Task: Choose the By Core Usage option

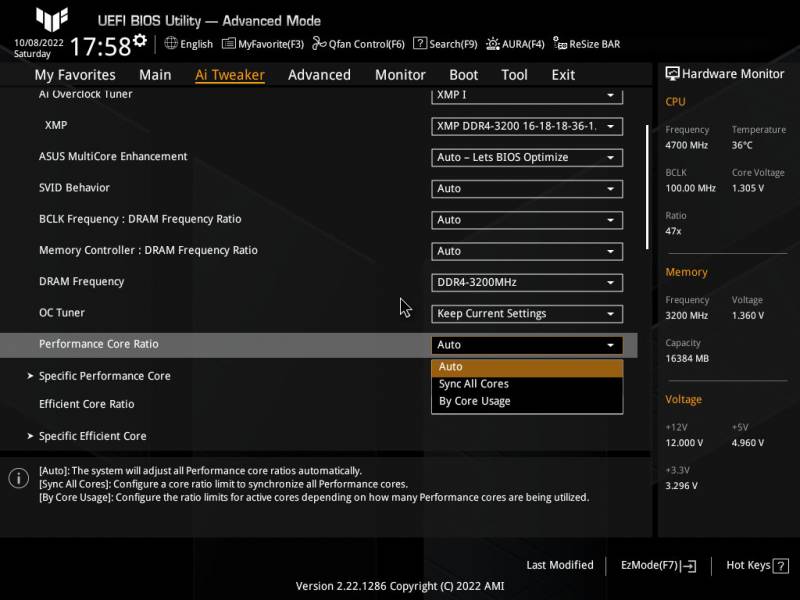Action: (527, 402)
